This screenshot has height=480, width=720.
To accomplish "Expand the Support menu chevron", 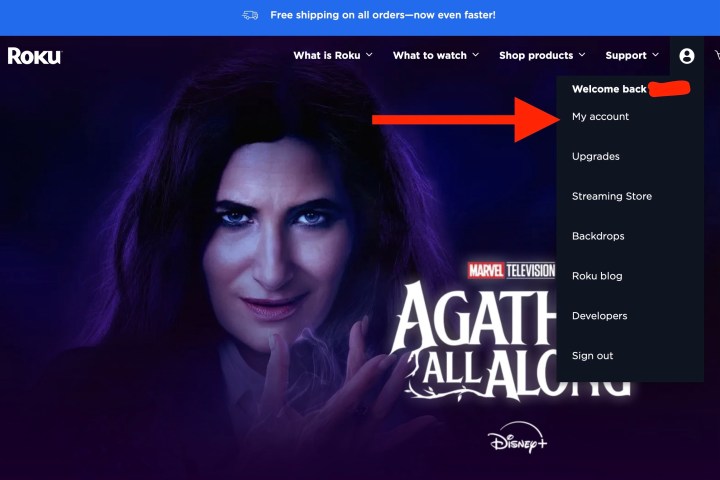I will (655, 55).
